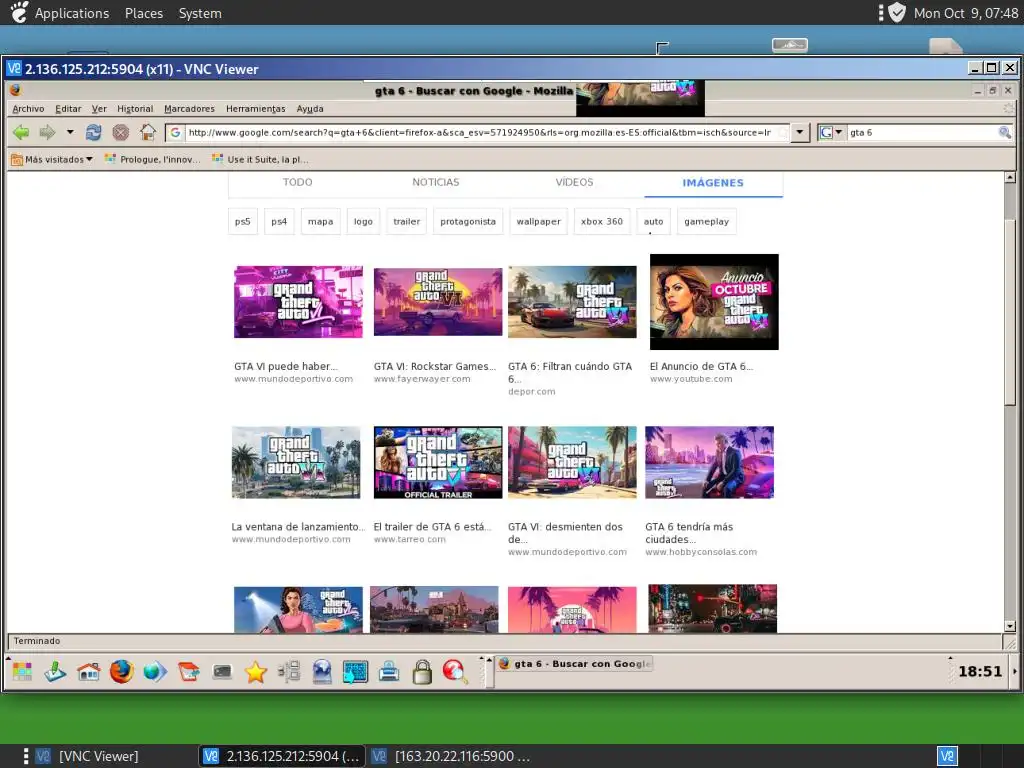Image resolution: width=1024 pixels, height=768 pixels.
Task: Open 'El Anuncio de GTA 6...' YouTube thumbnail
Action: (714, 302)
